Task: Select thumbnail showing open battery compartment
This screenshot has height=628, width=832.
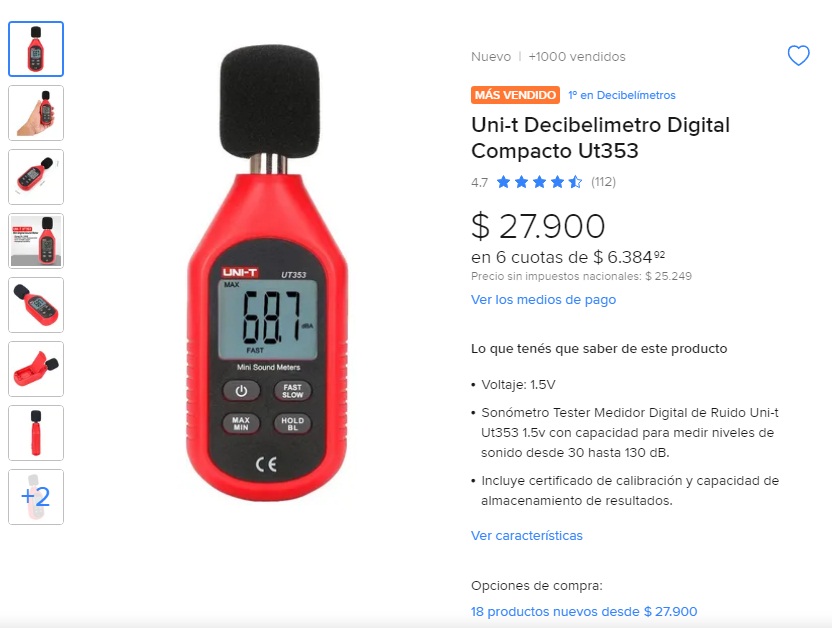Action: click(x=36, y=369)
